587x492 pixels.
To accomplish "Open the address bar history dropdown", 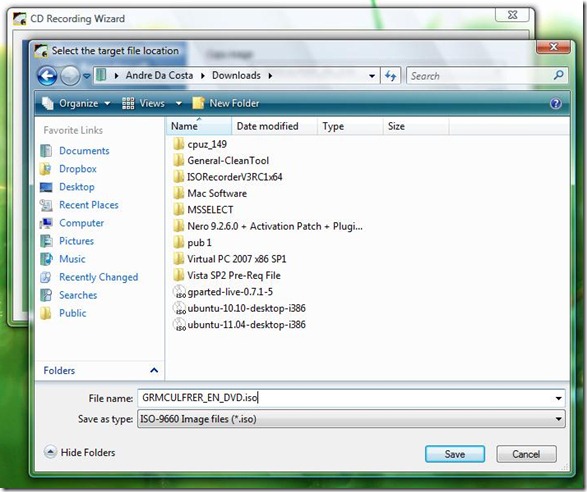I will coord(372,76).
